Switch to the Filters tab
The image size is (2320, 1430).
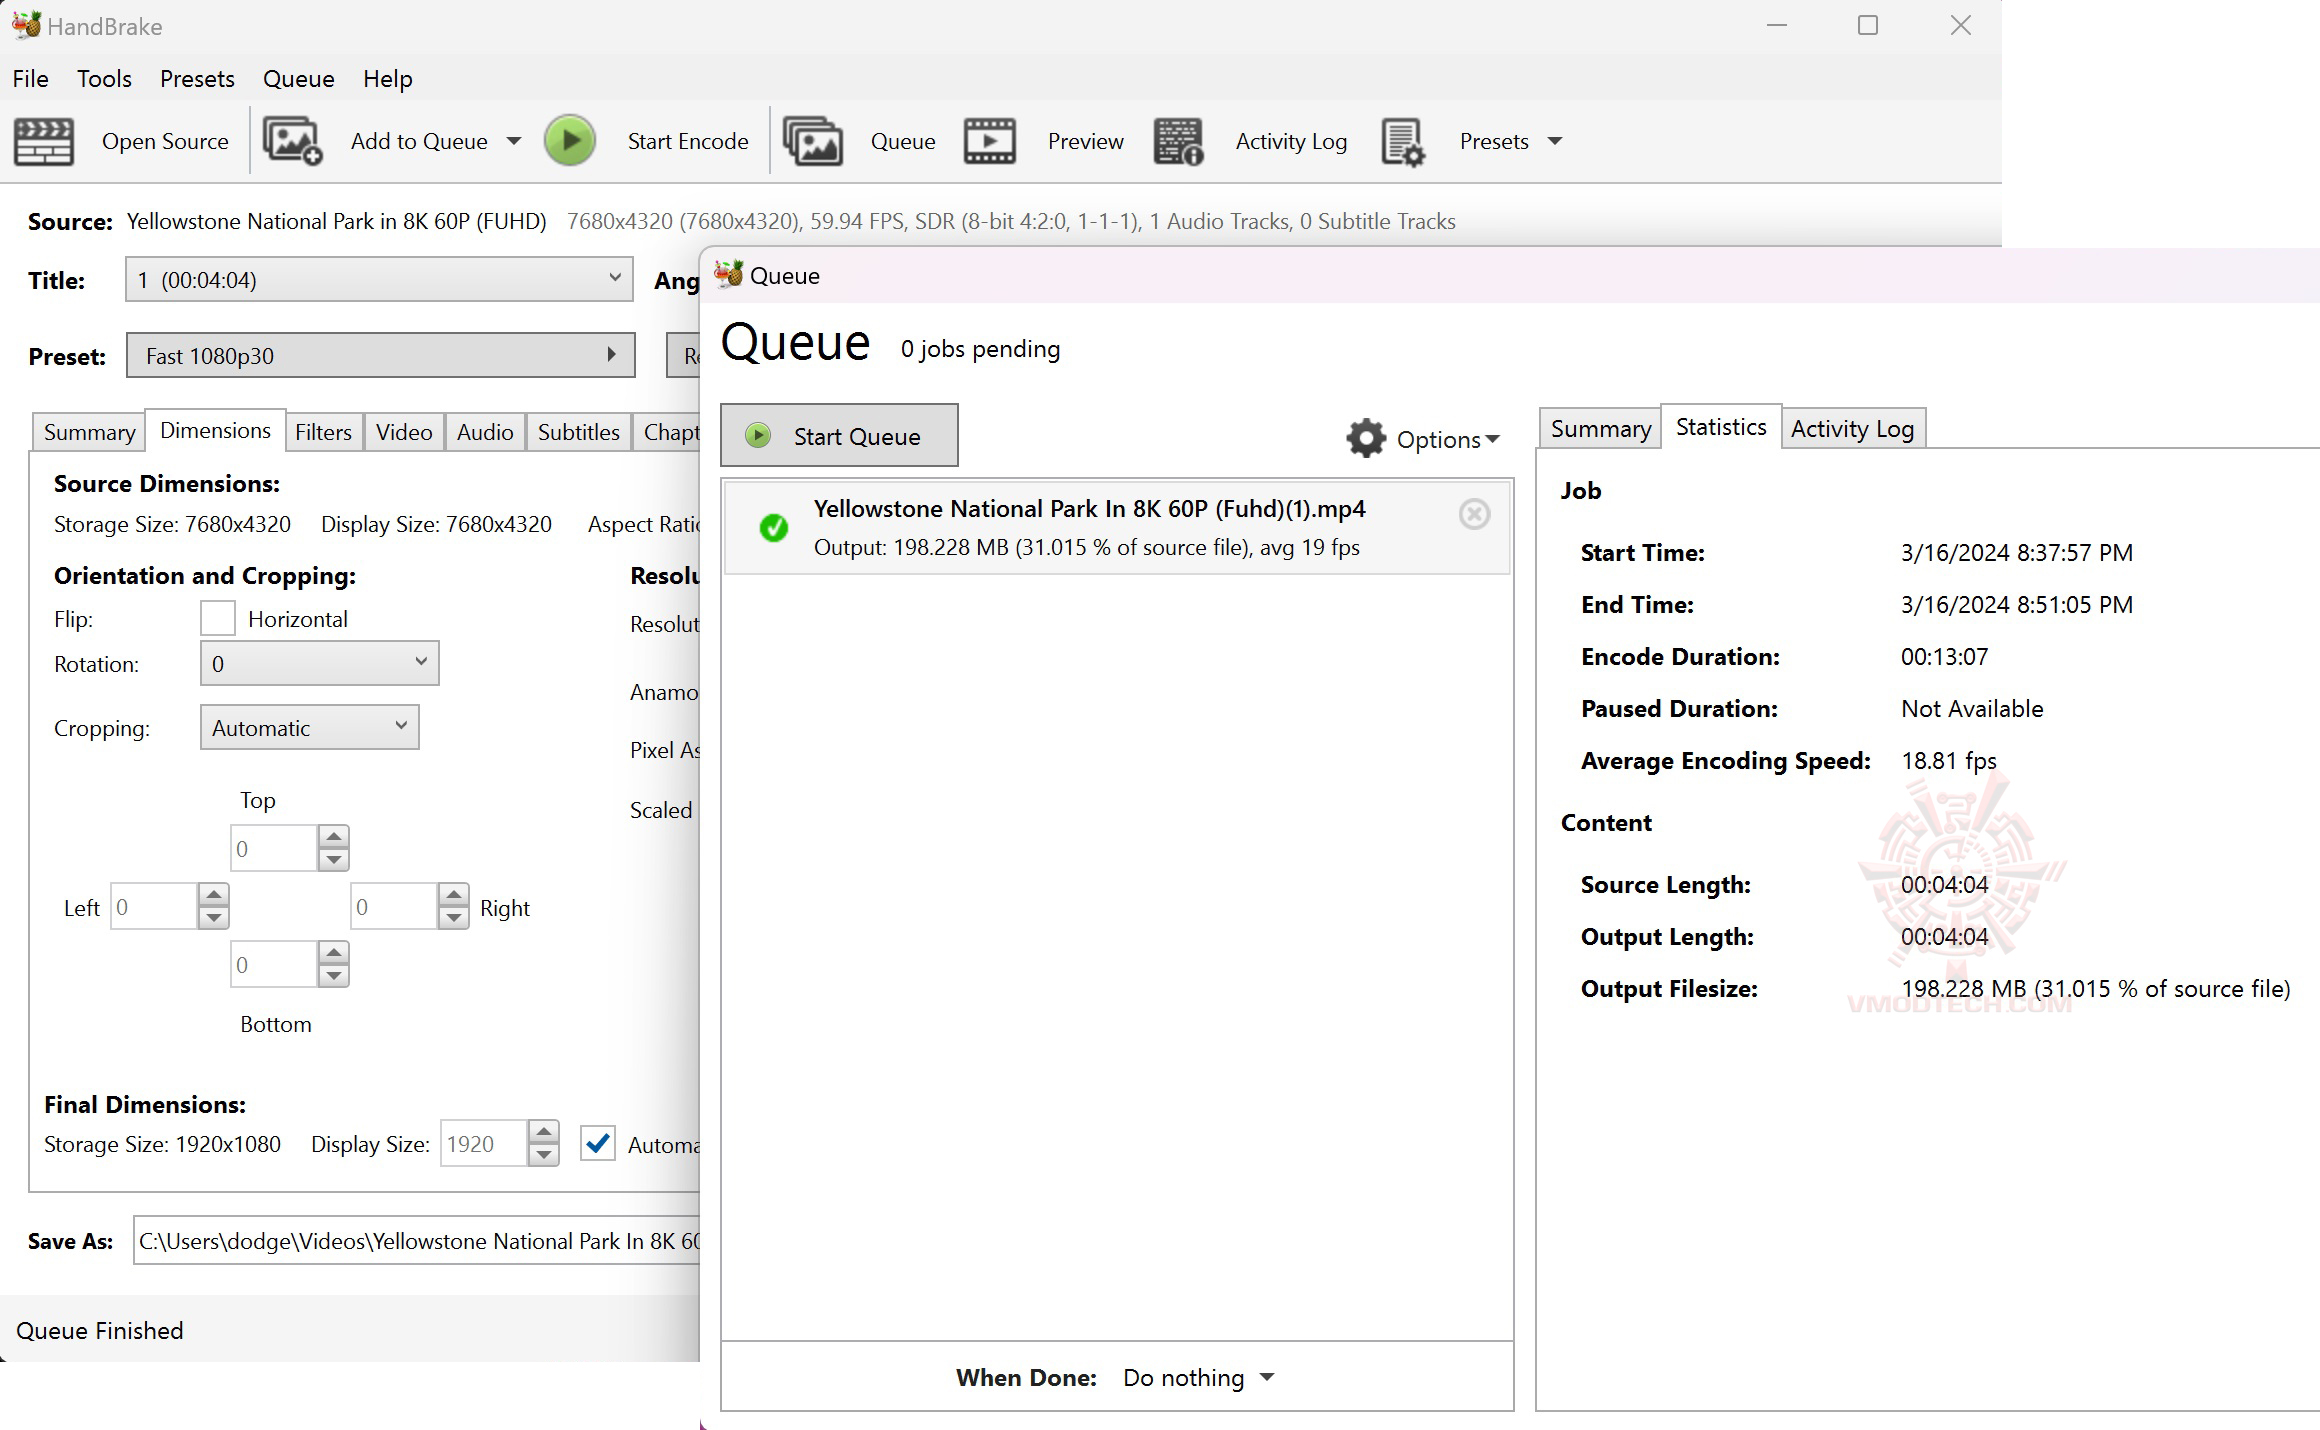click(x=323, y=432)
